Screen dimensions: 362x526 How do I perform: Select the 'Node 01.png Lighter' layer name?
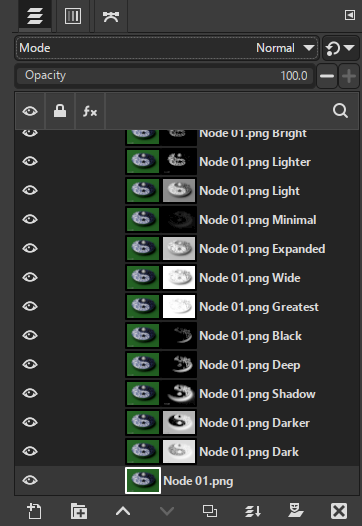coord(255,162)
